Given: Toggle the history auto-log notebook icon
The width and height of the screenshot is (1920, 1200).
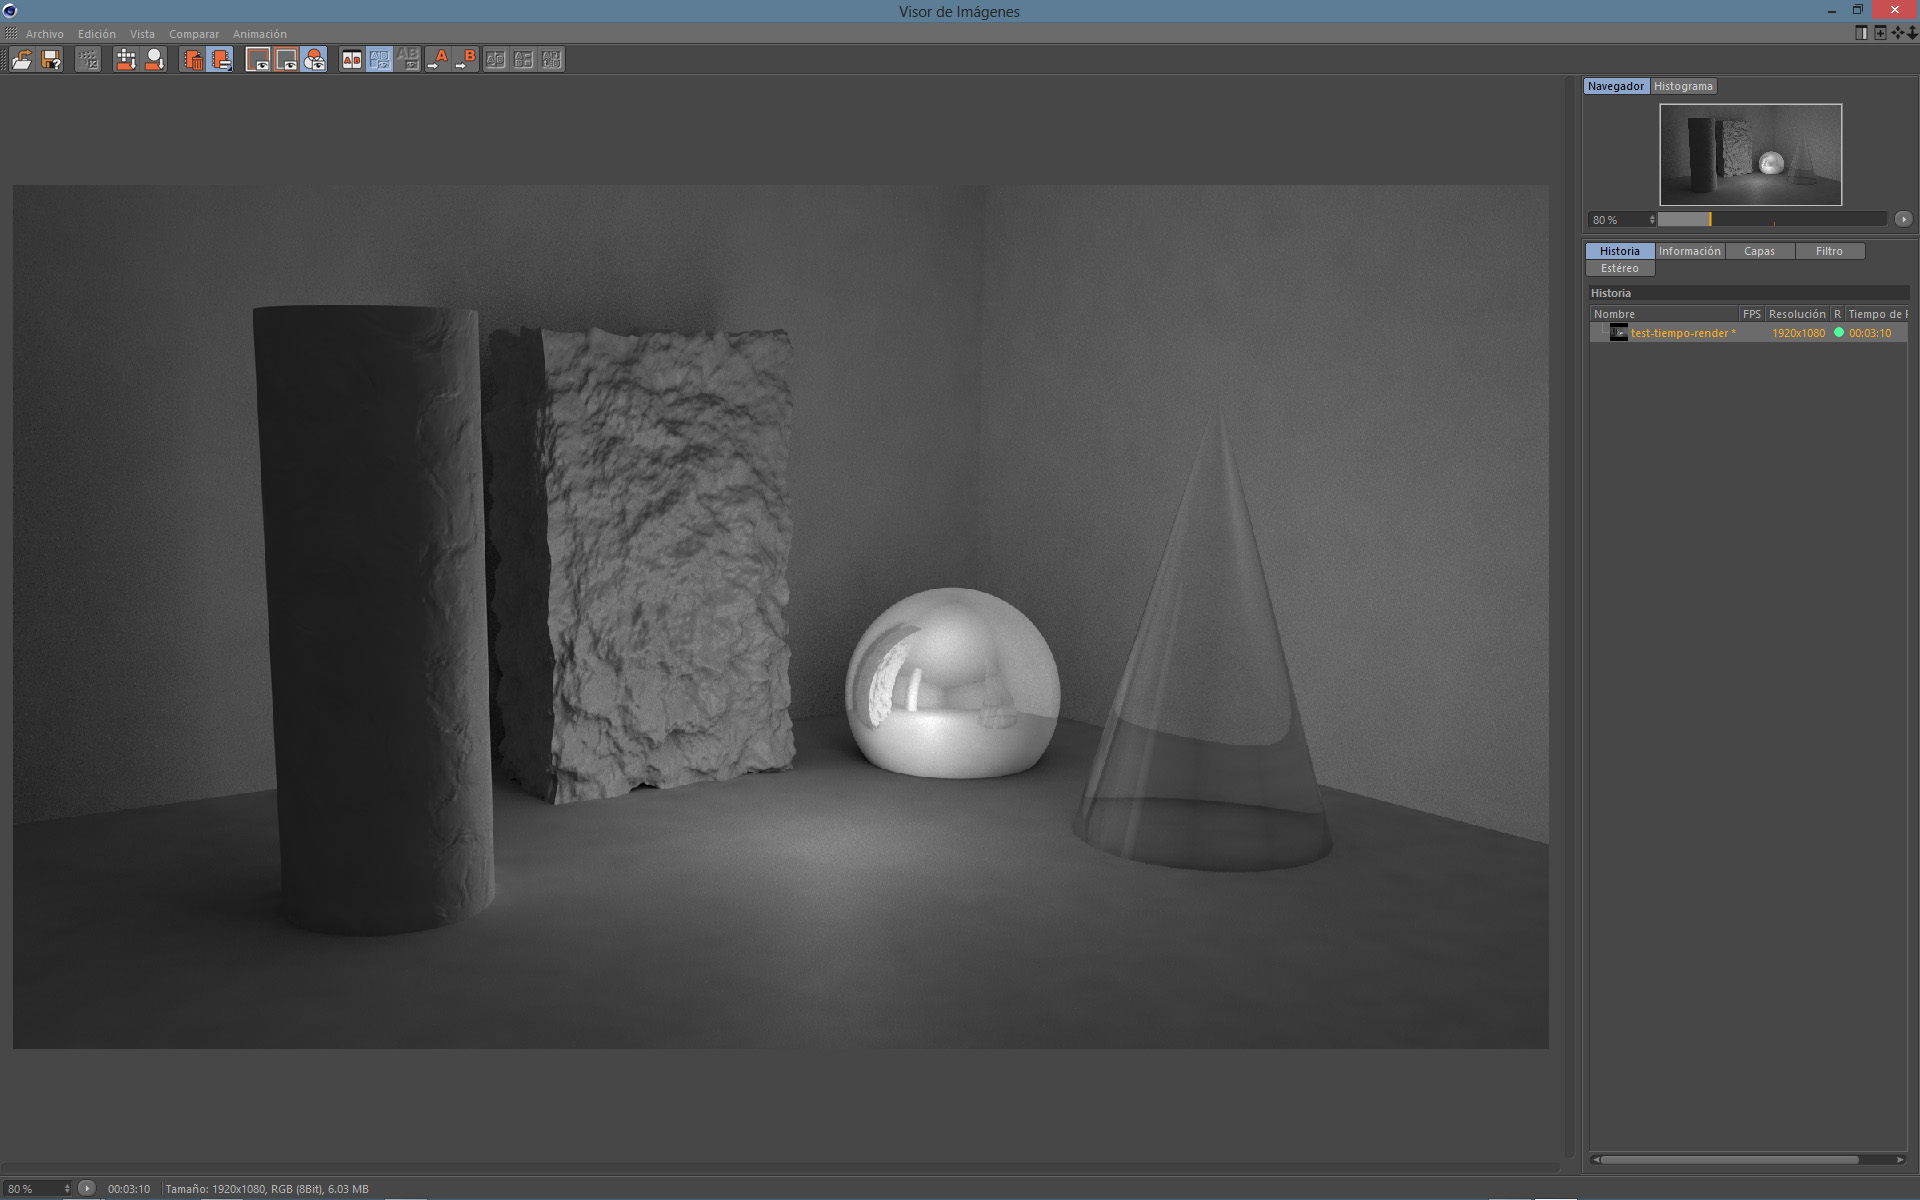Looking at the screenshot, I should click(221, 60).
